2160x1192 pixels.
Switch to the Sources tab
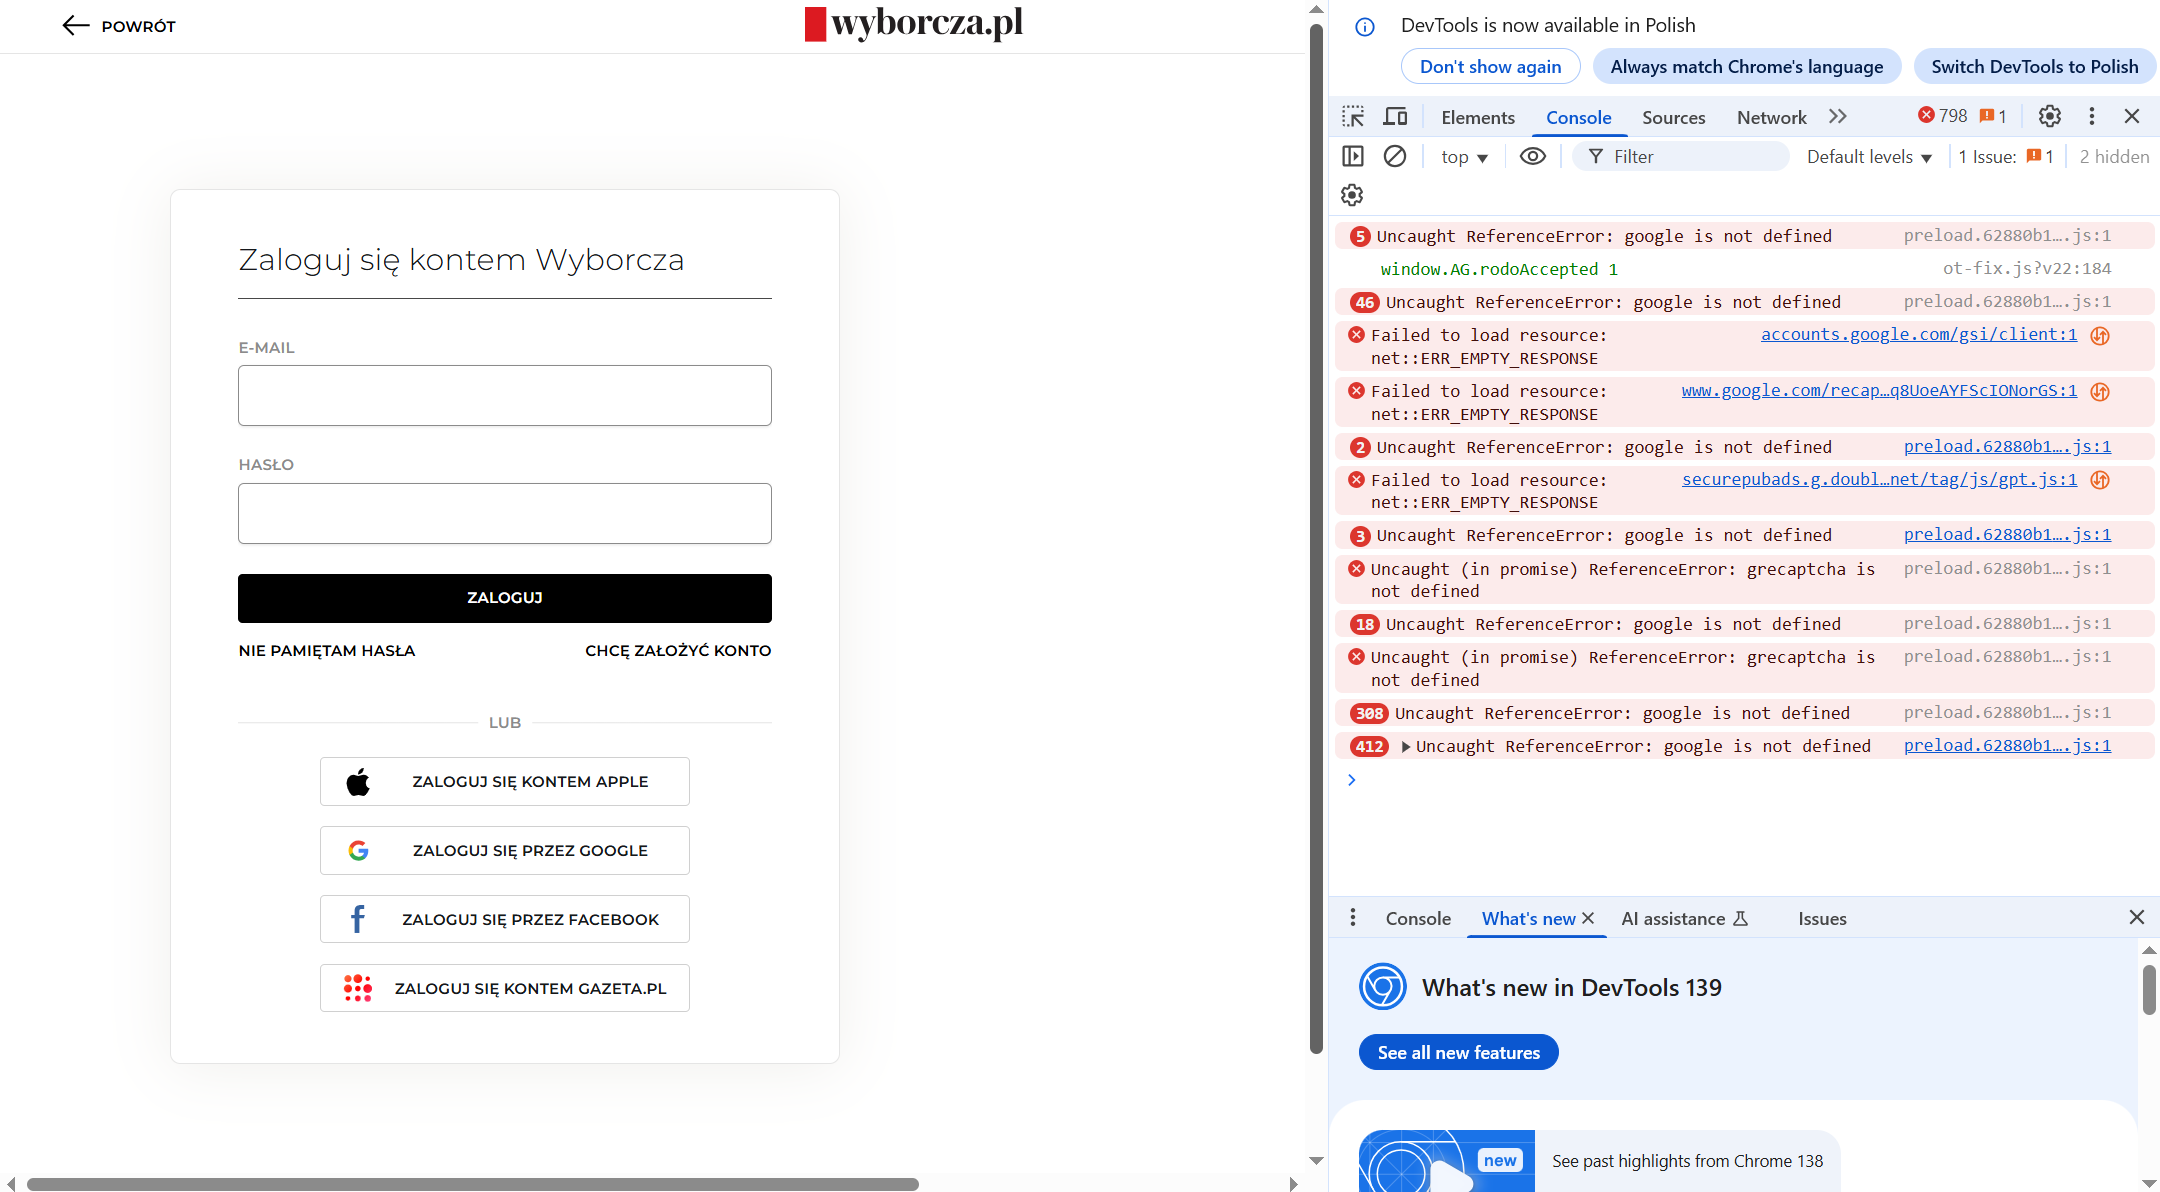point(1674,118)
